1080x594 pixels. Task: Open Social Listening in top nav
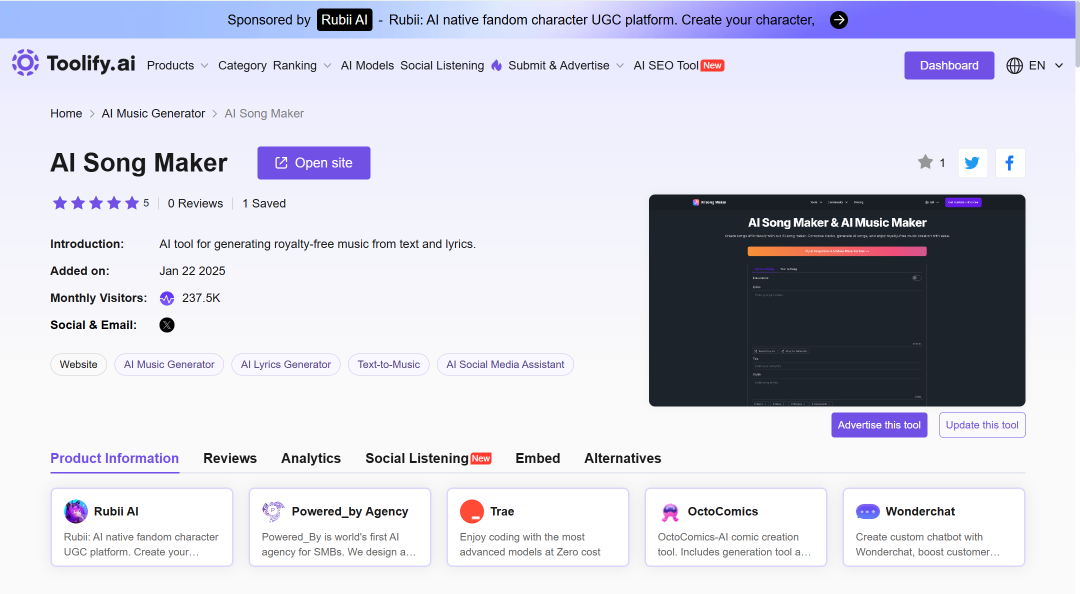pos(442,65)
